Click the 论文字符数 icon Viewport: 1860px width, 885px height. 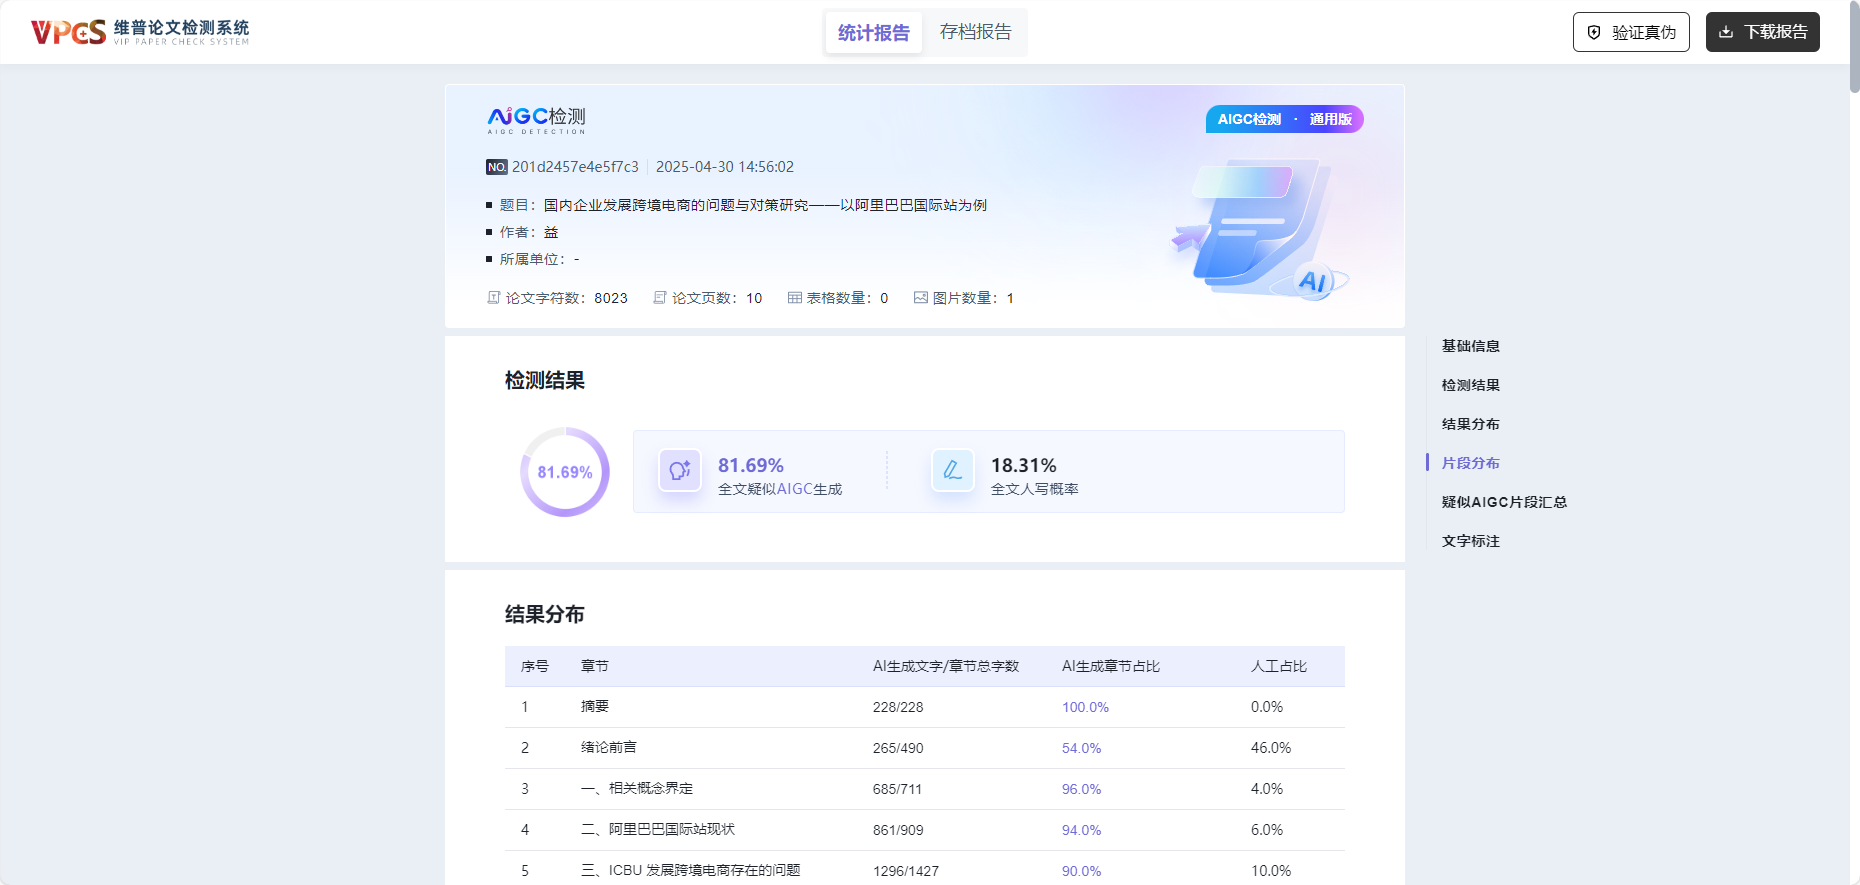[x=493, y=298]
